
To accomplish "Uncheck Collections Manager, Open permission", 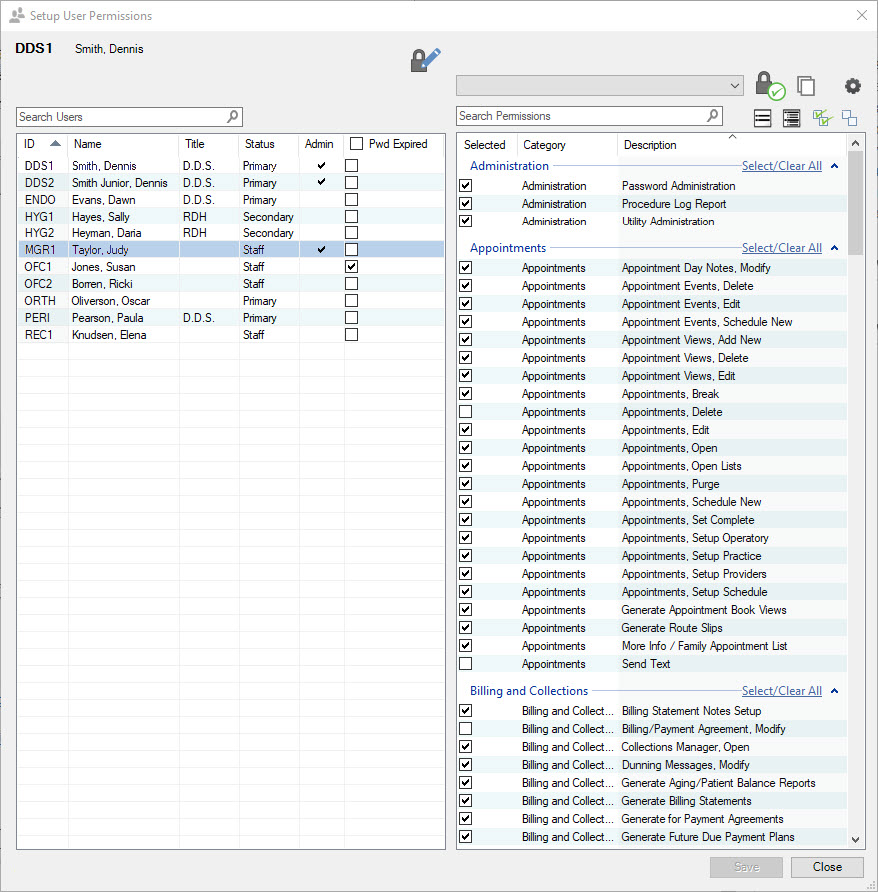I will click(x=465, y=746).
